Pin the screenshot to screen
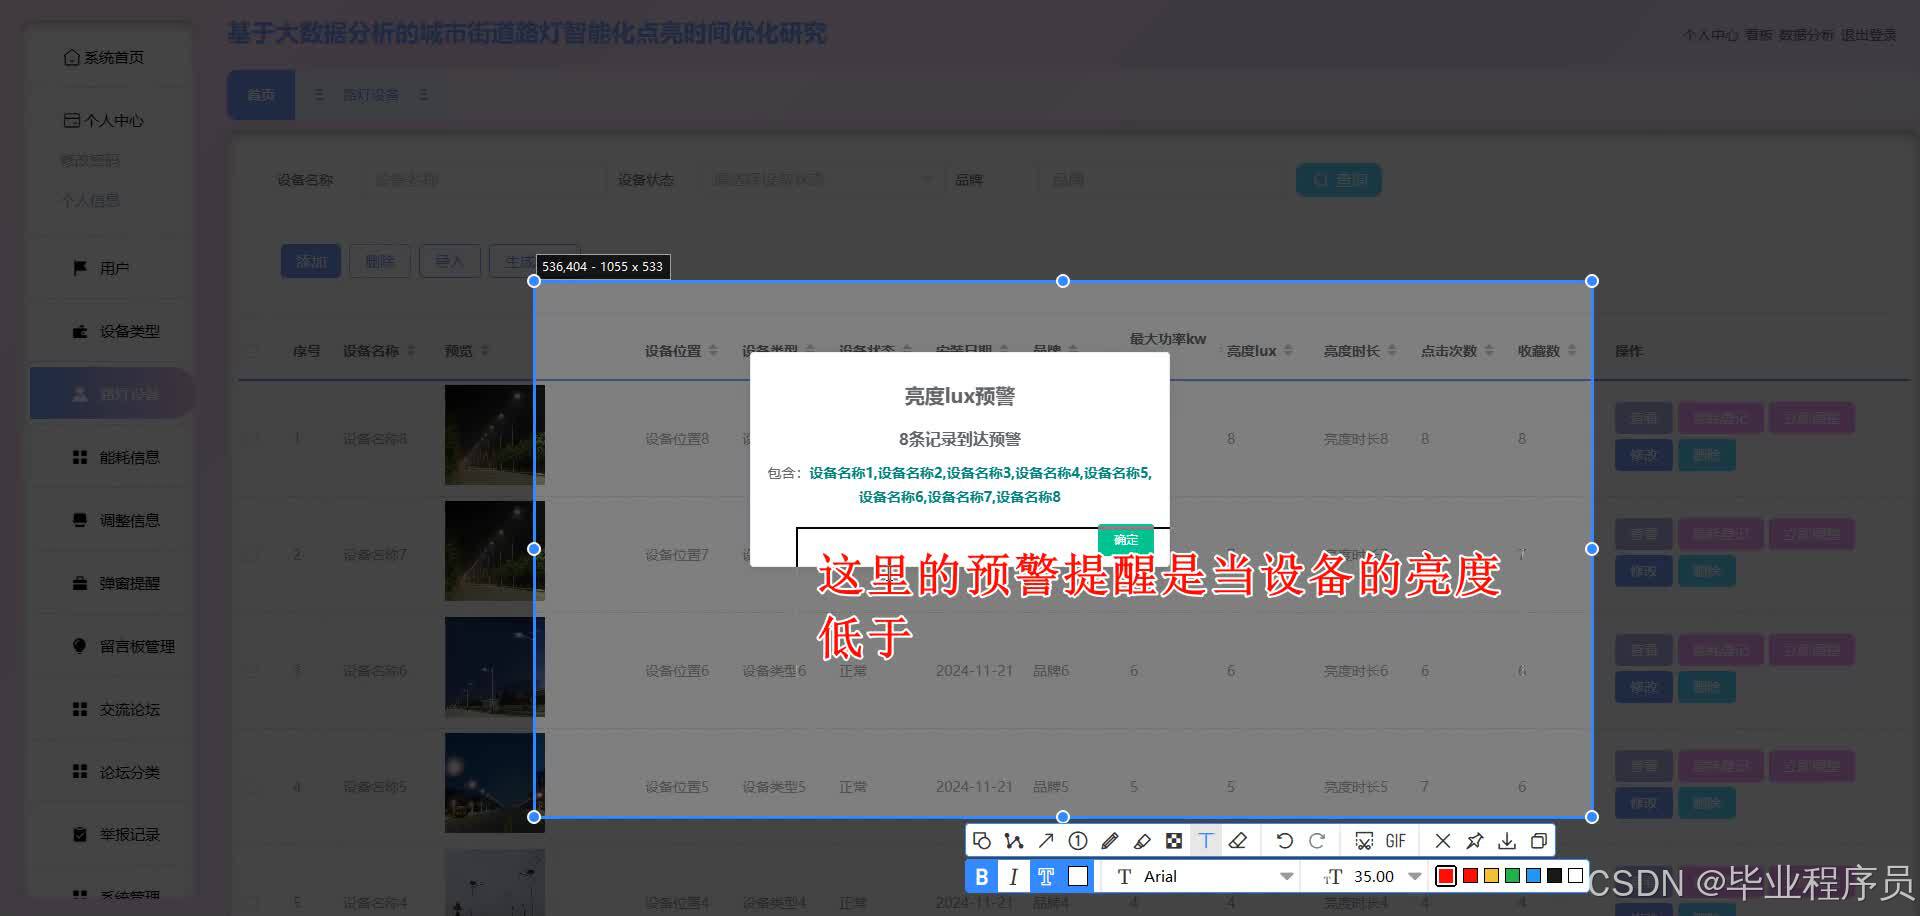1920x916 pixels. click(x=1475, y=841)
